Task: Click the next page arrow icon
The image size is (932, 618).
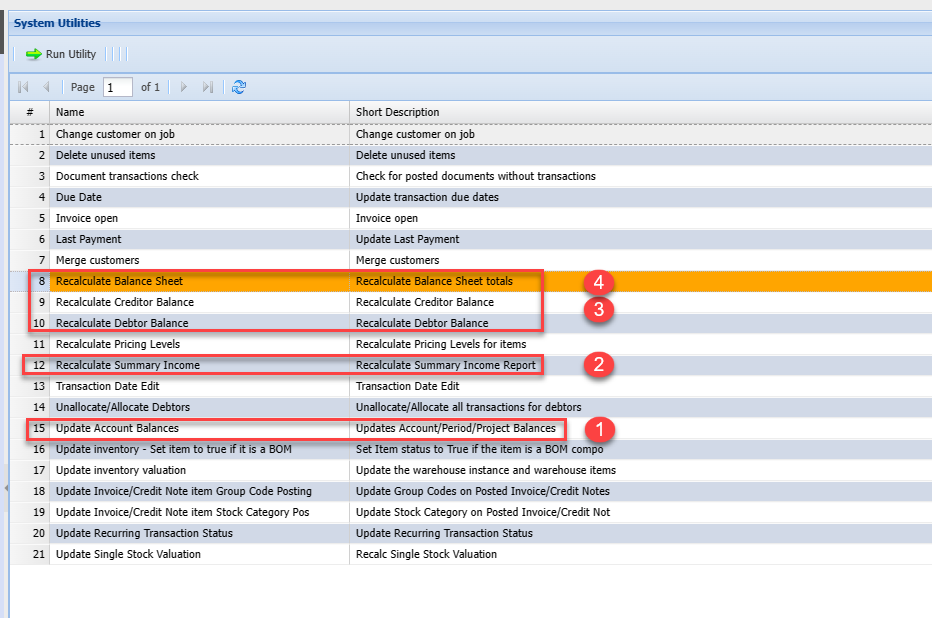Action: pyautogui.click(x=184, y=87)
